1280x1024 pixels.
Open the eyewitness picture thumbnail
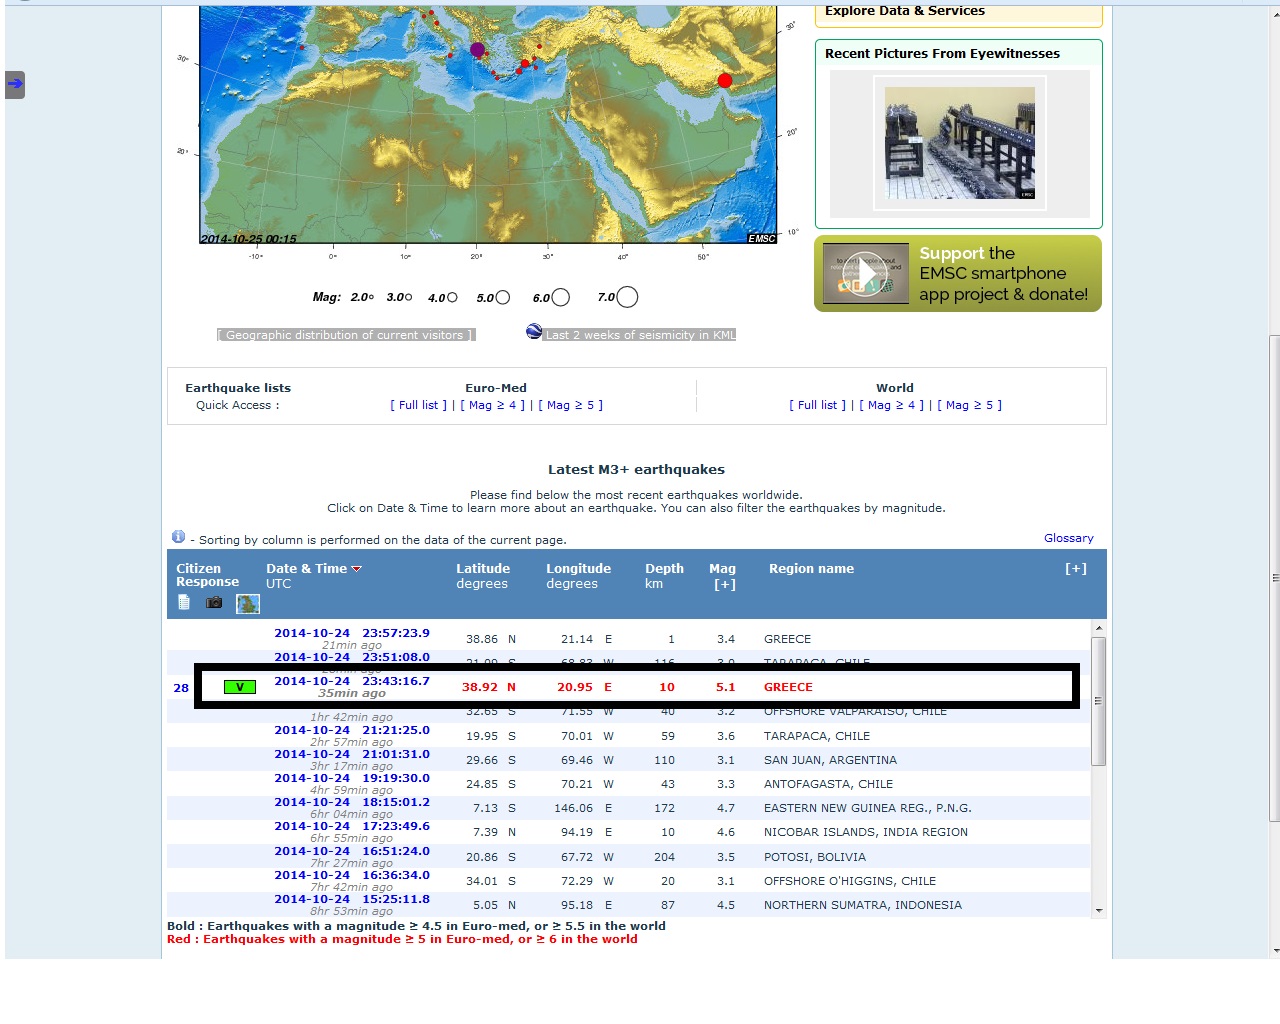pos(959,143)
